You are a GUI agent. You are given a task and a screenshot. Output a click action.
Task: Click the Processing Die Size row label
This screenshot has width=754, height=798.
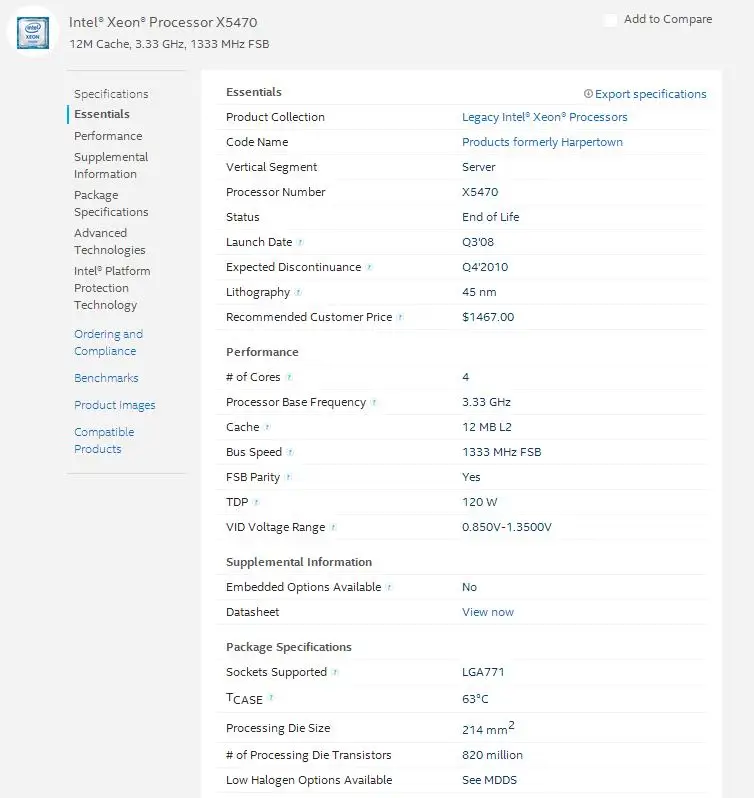click(278, 728)
